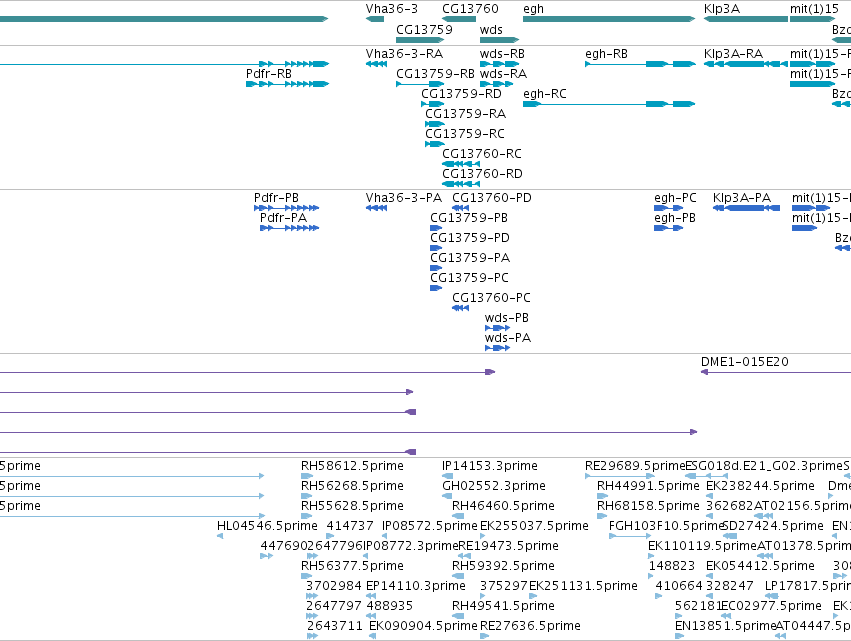The height and width of the screenshot is (641, 851).
Task: Click the CG13759-RD transcript
Action: 433,104
